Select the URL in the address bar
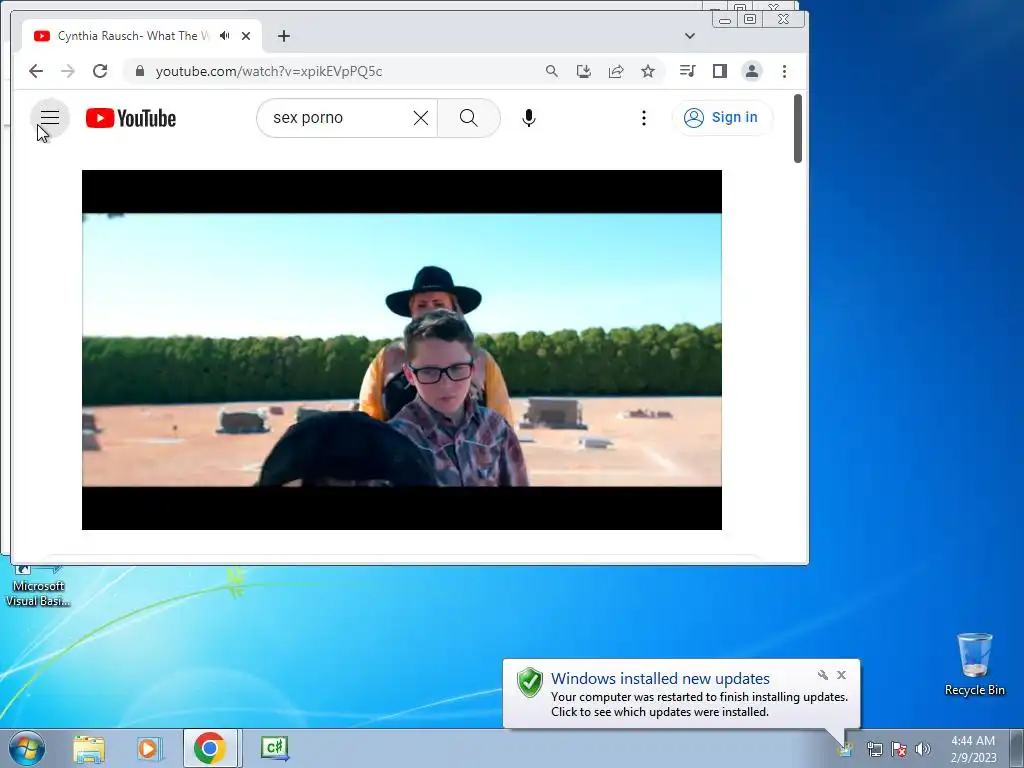 [x=269, y=71]
